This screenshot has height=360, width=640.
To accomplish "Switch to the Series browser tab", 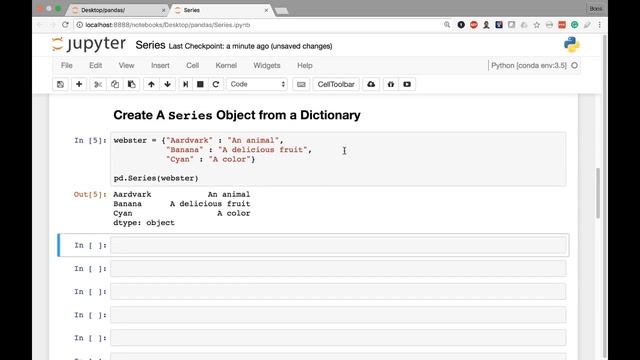I will [x=220, y=10].
